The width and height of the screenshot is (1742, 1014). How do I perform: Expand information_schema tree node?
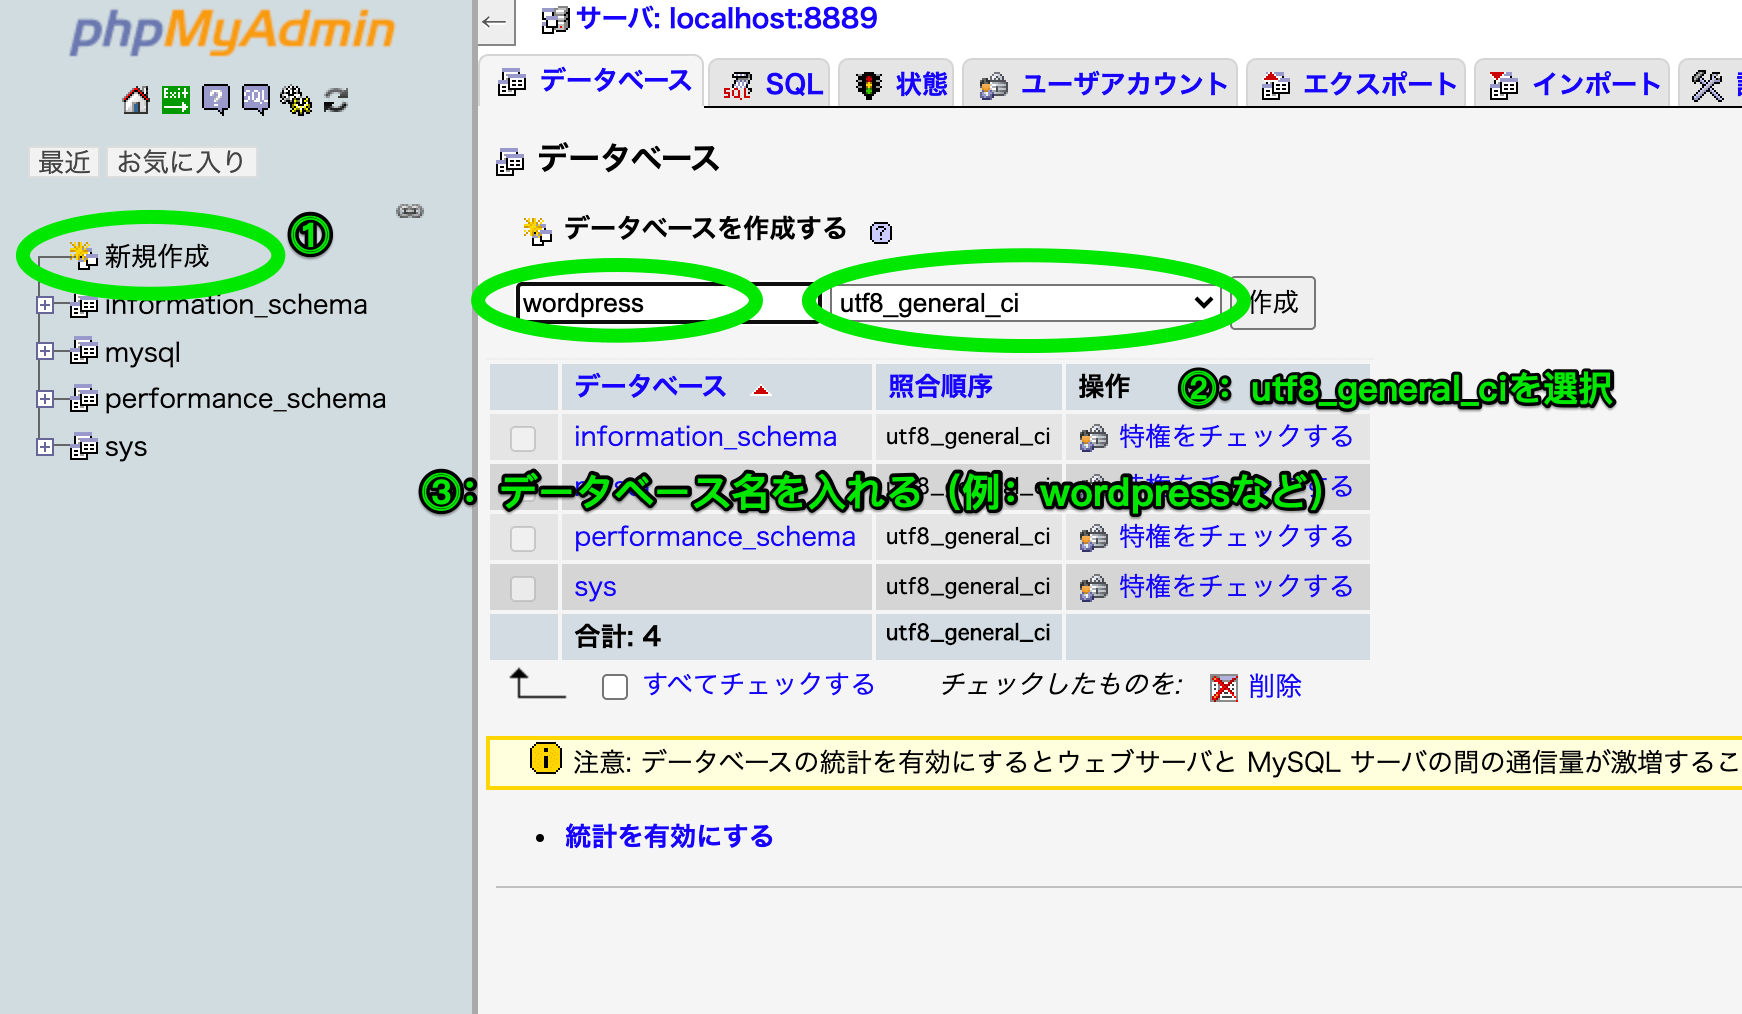click(45, 304)
